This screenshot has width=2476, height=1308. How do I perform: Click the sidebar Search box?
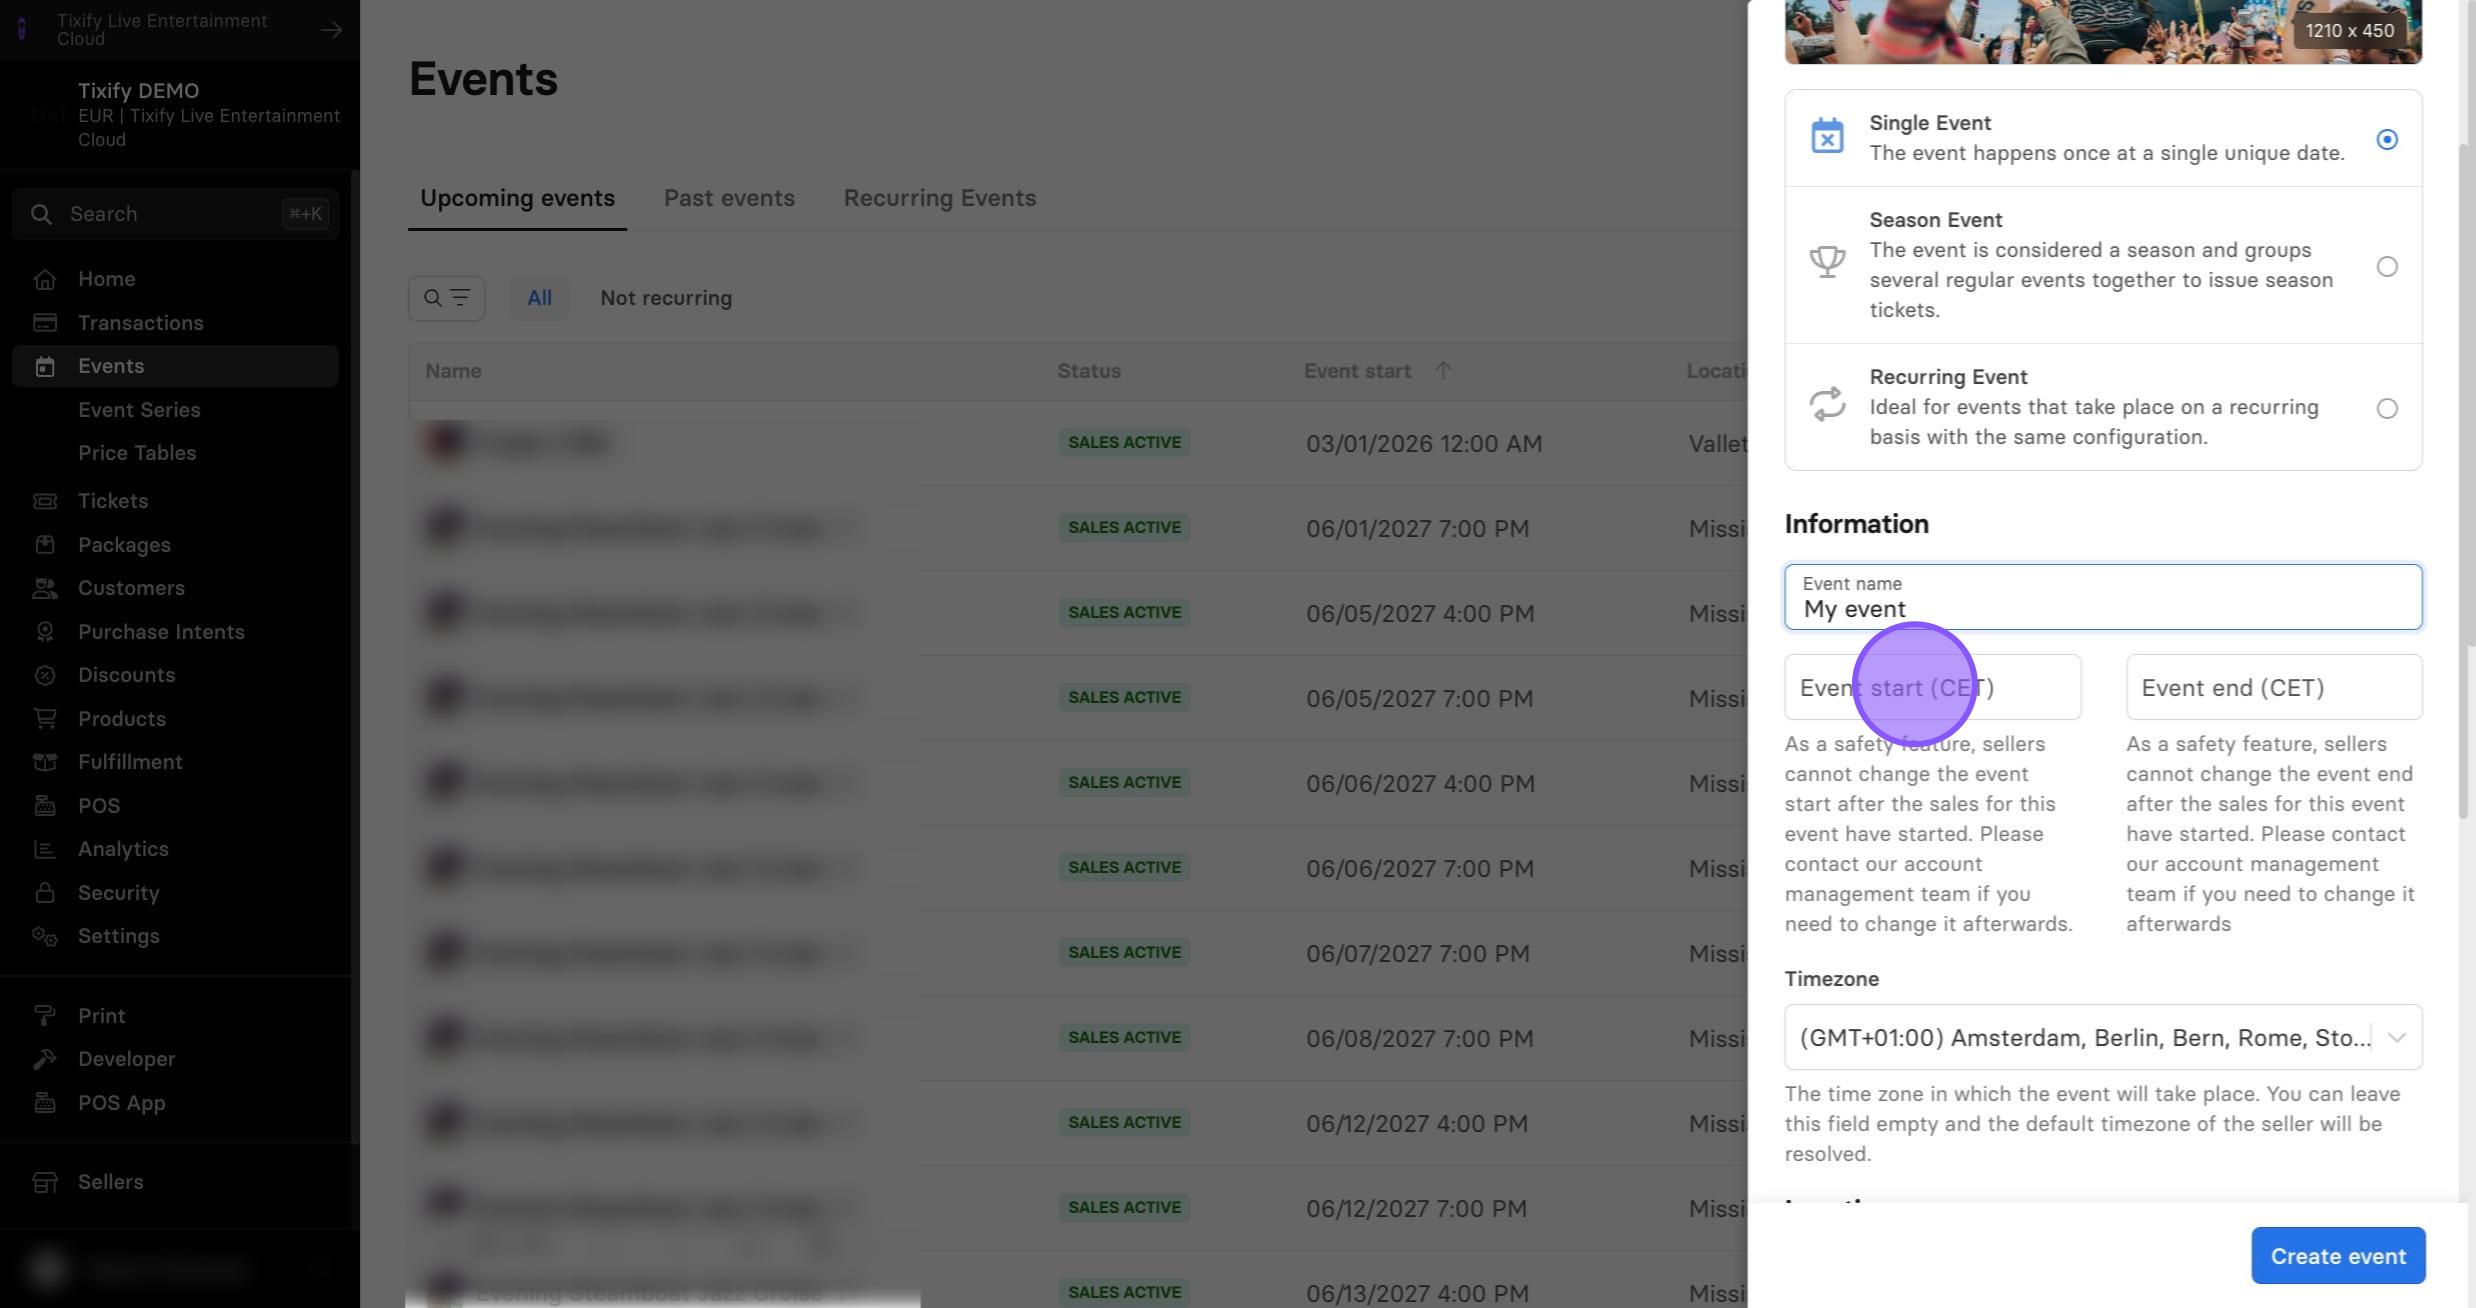coord(176,214)
